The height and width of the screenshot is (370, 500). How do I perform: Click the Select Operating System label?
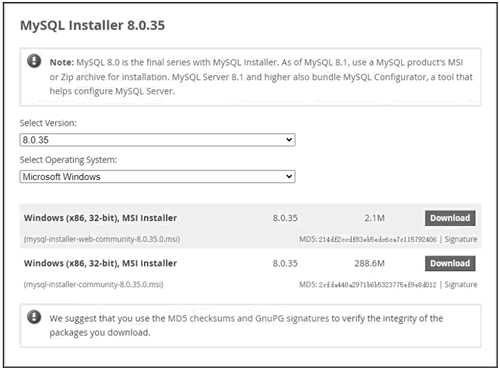[68, 160]
